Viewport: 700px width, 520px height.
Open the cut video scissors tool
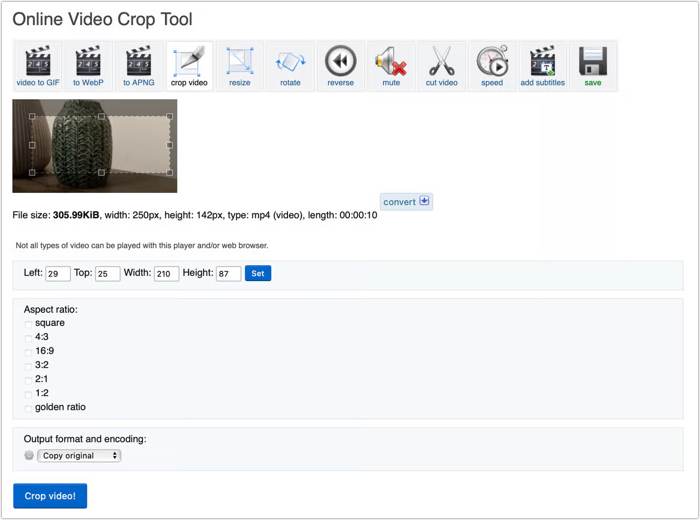[441, 66]
